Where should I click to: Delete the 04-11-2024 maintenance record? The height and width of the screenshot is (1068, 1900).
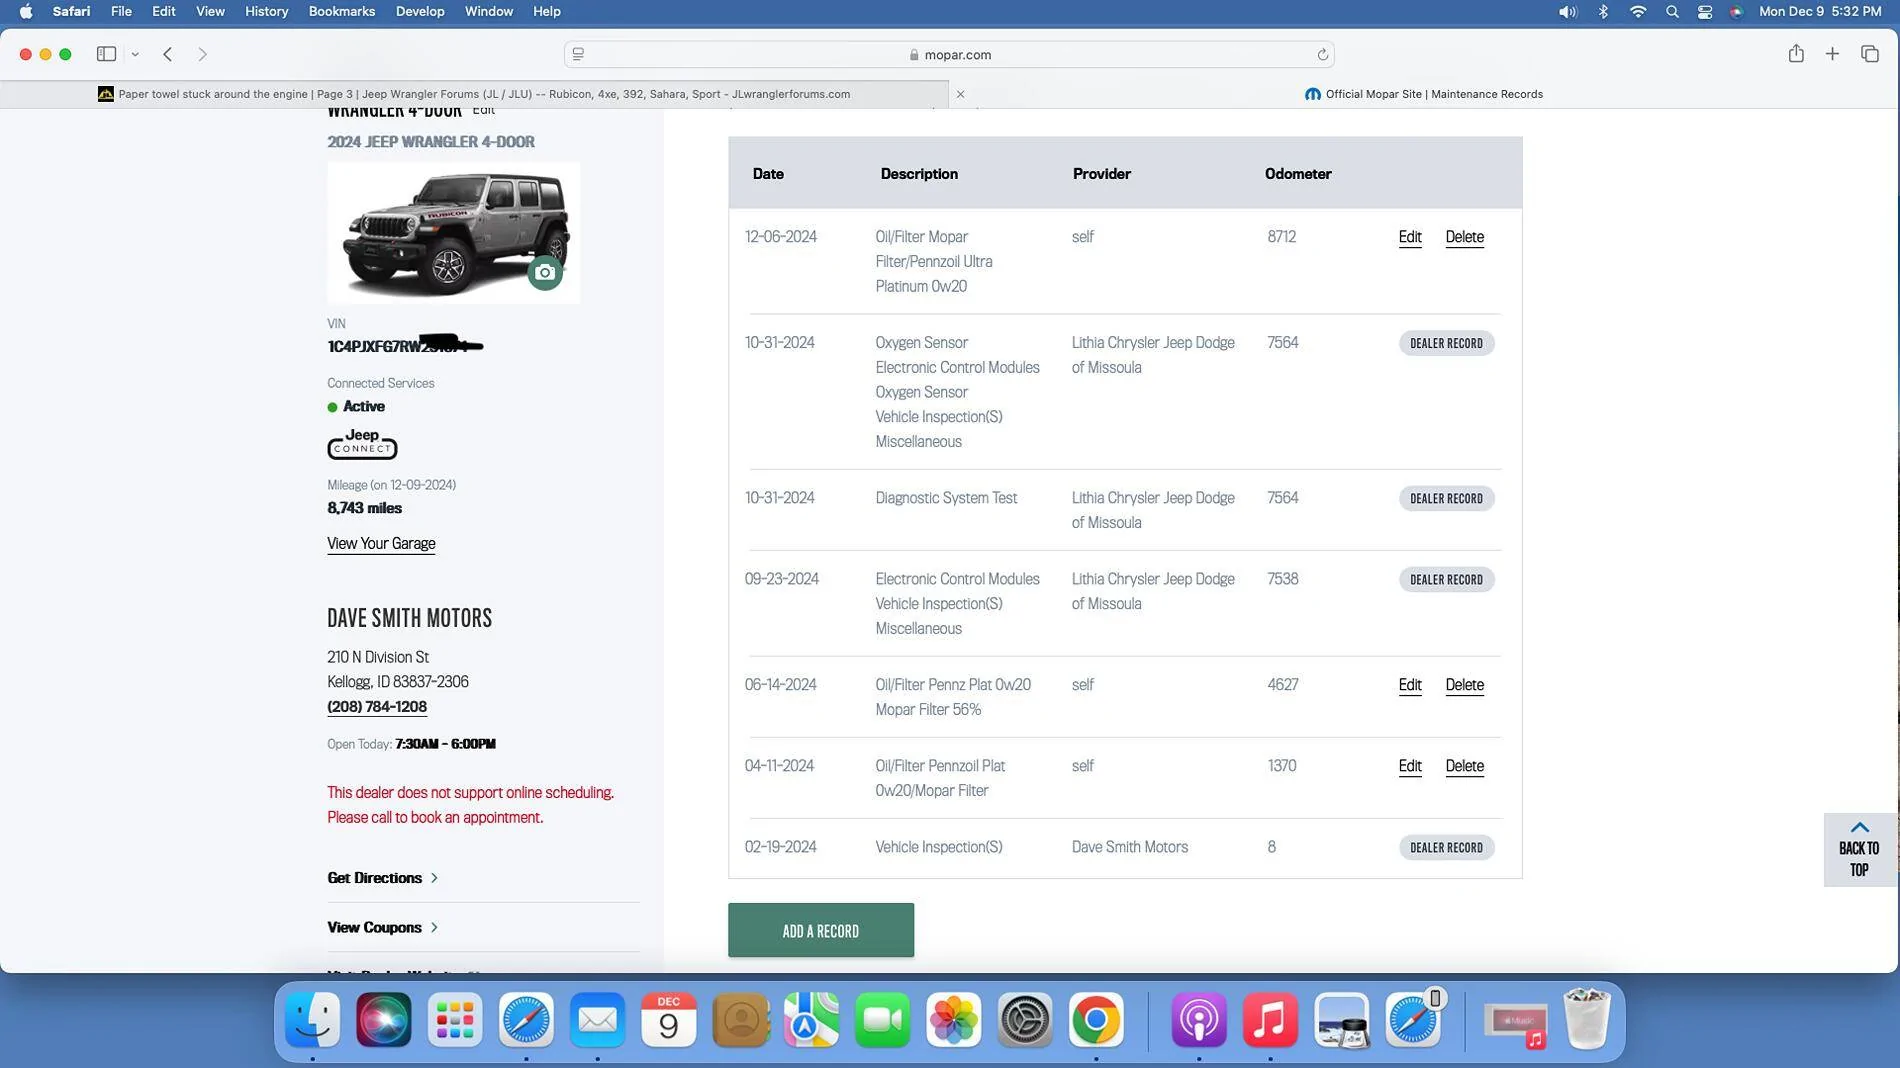point(1464,766)
